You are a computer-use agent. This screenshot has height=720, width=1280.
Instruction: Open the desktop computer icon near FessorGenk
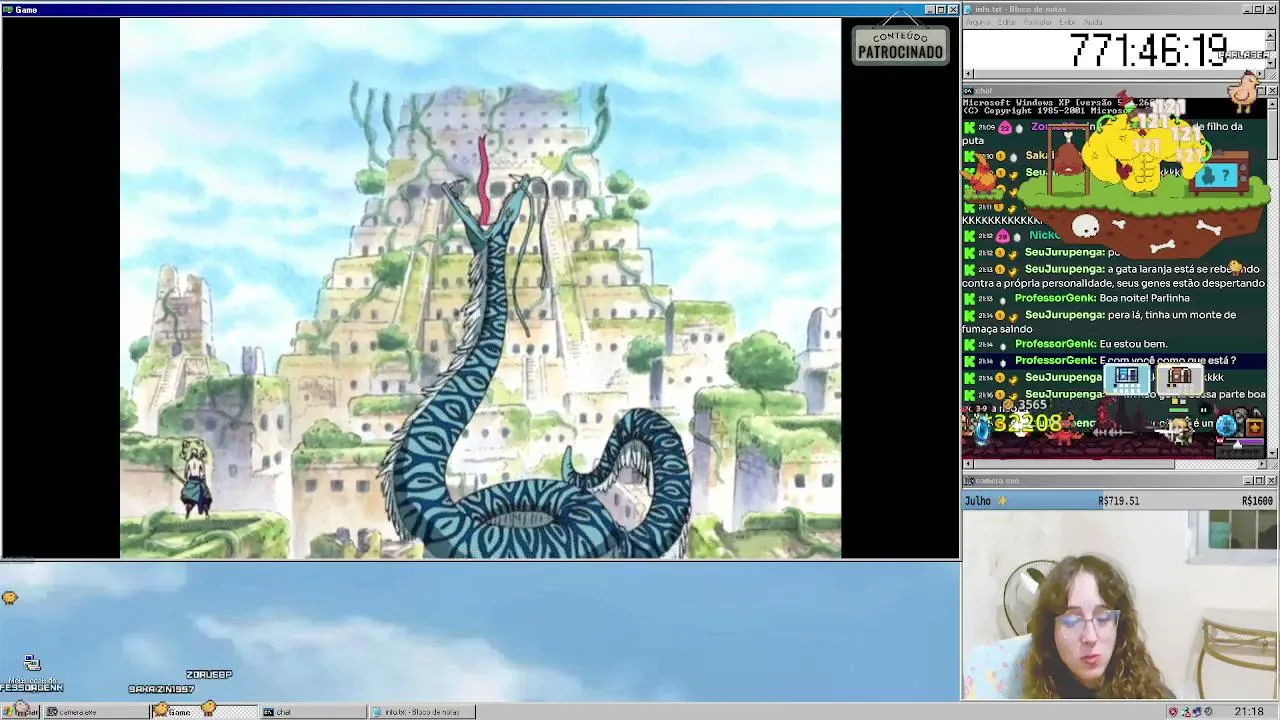(x=32, y=664)
